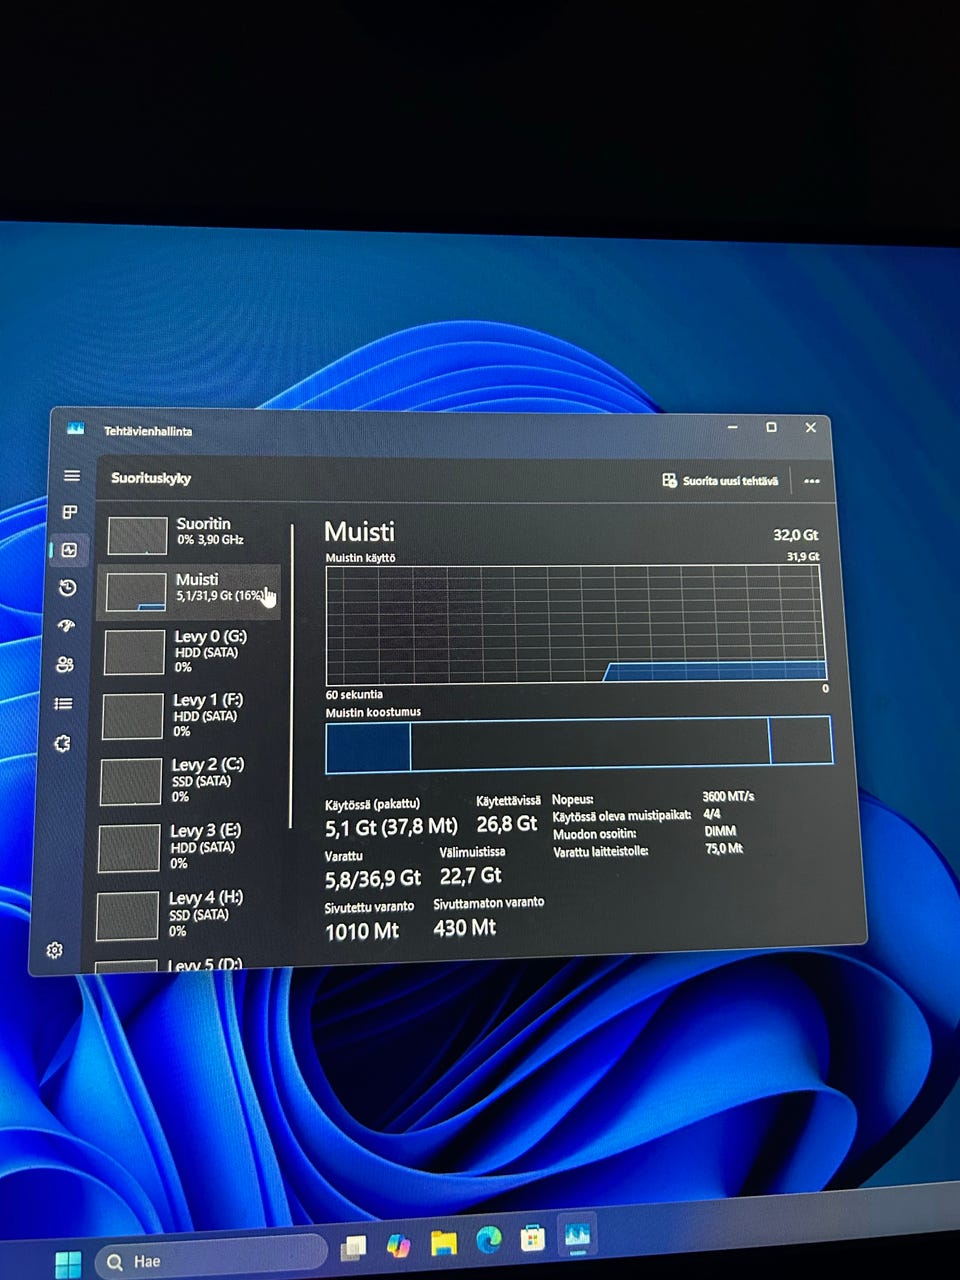Select the Suoritin (CPU) performance item
This screenshot has height=1280, width=960.
[190, 534]
